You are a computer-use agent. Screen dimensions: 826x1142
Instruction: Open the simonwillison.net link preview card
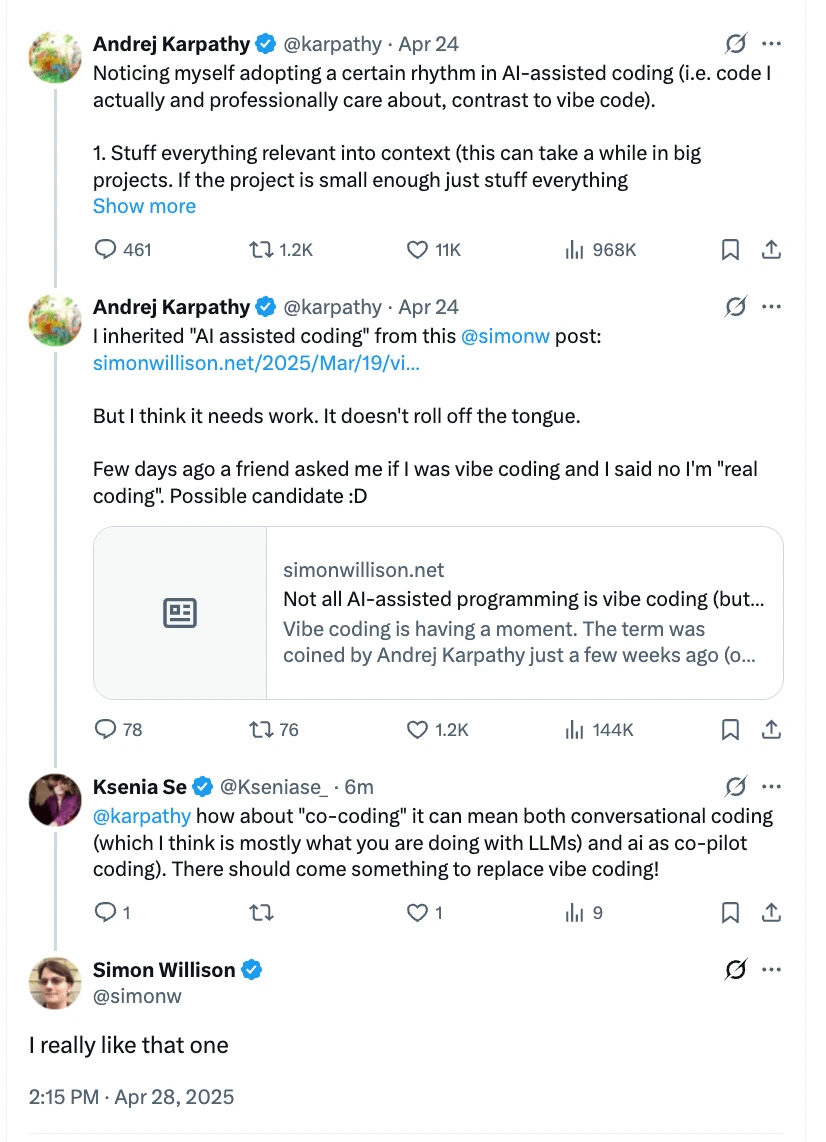438,612
